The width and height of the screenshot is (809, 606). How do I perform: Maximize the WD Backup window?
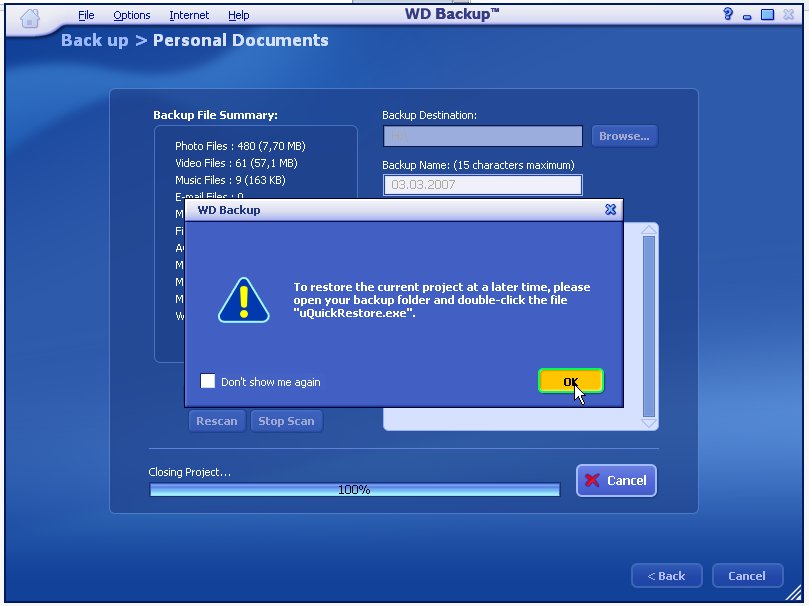[767, 14]
